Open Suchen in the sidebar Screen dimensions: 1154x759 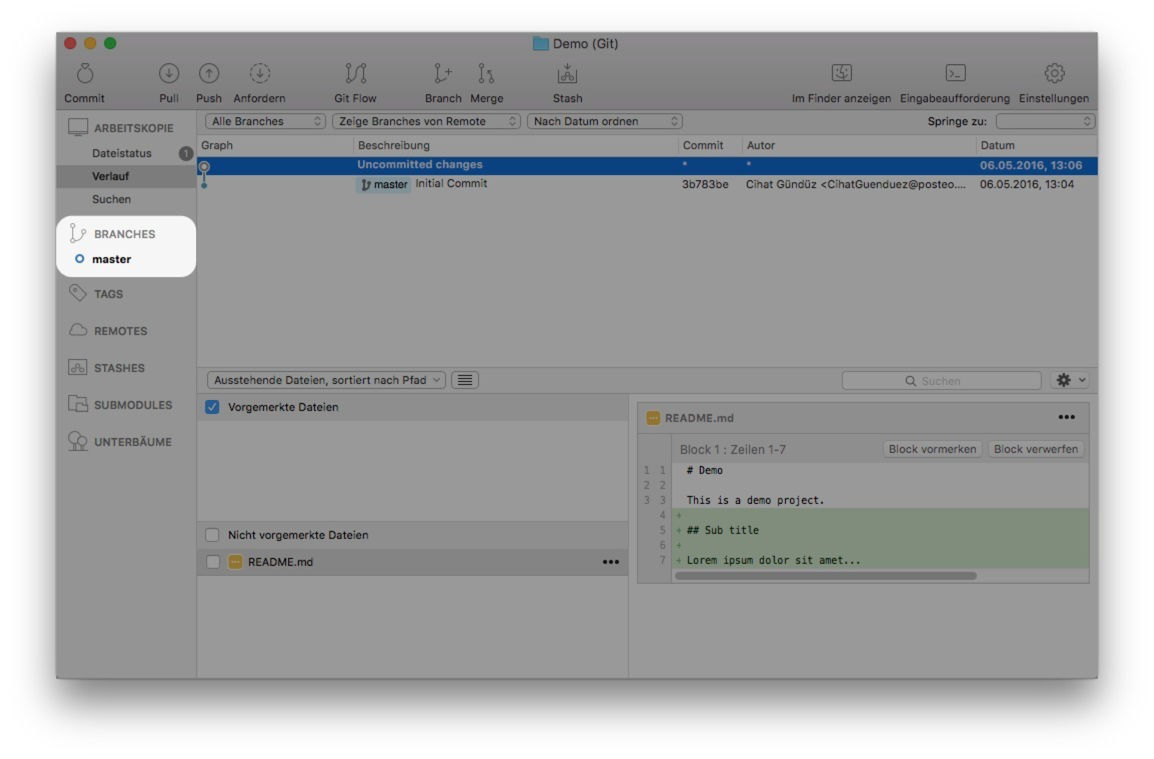tap(111, 199)
